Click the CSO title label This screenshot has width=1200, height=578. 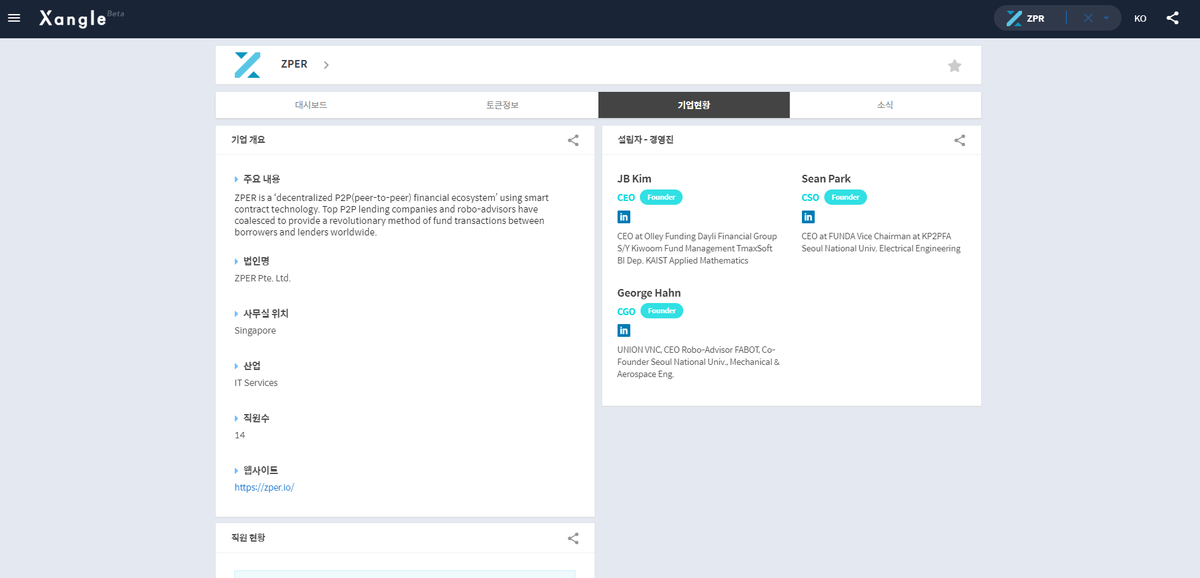810,198
